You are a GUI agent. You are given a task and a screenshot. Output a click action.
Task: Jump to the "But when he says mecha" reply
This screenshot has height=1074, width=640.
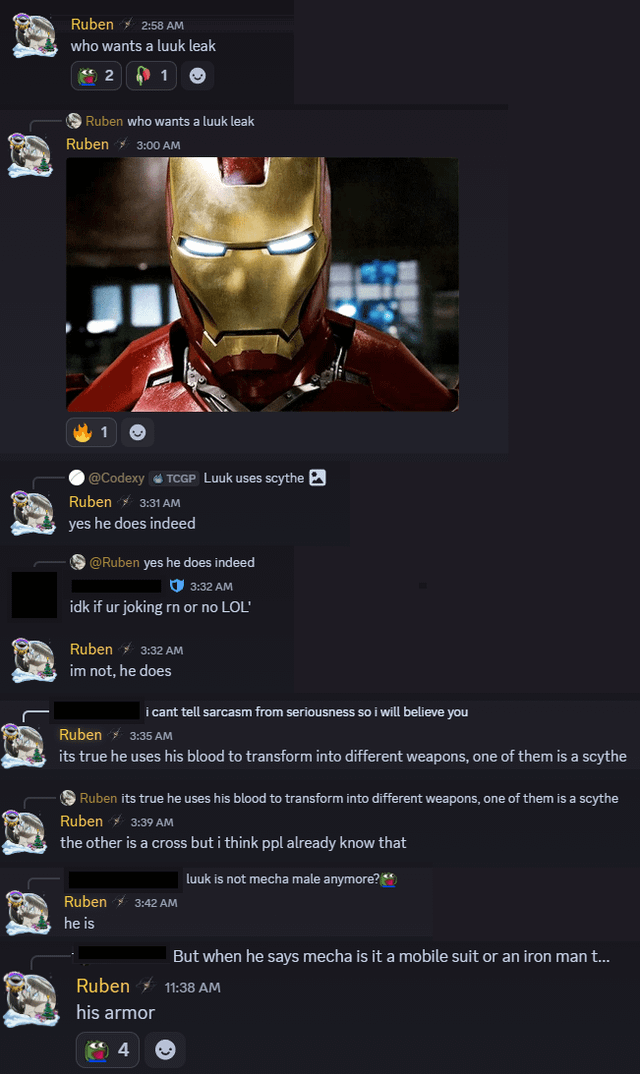(x=391, y=956)
